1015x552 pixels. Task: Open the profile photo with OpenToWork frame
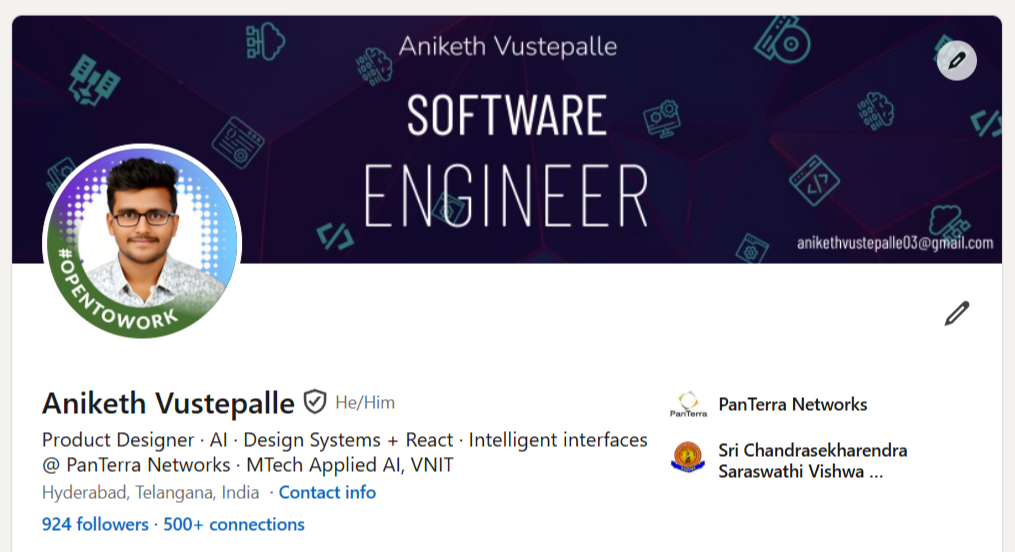142,241
